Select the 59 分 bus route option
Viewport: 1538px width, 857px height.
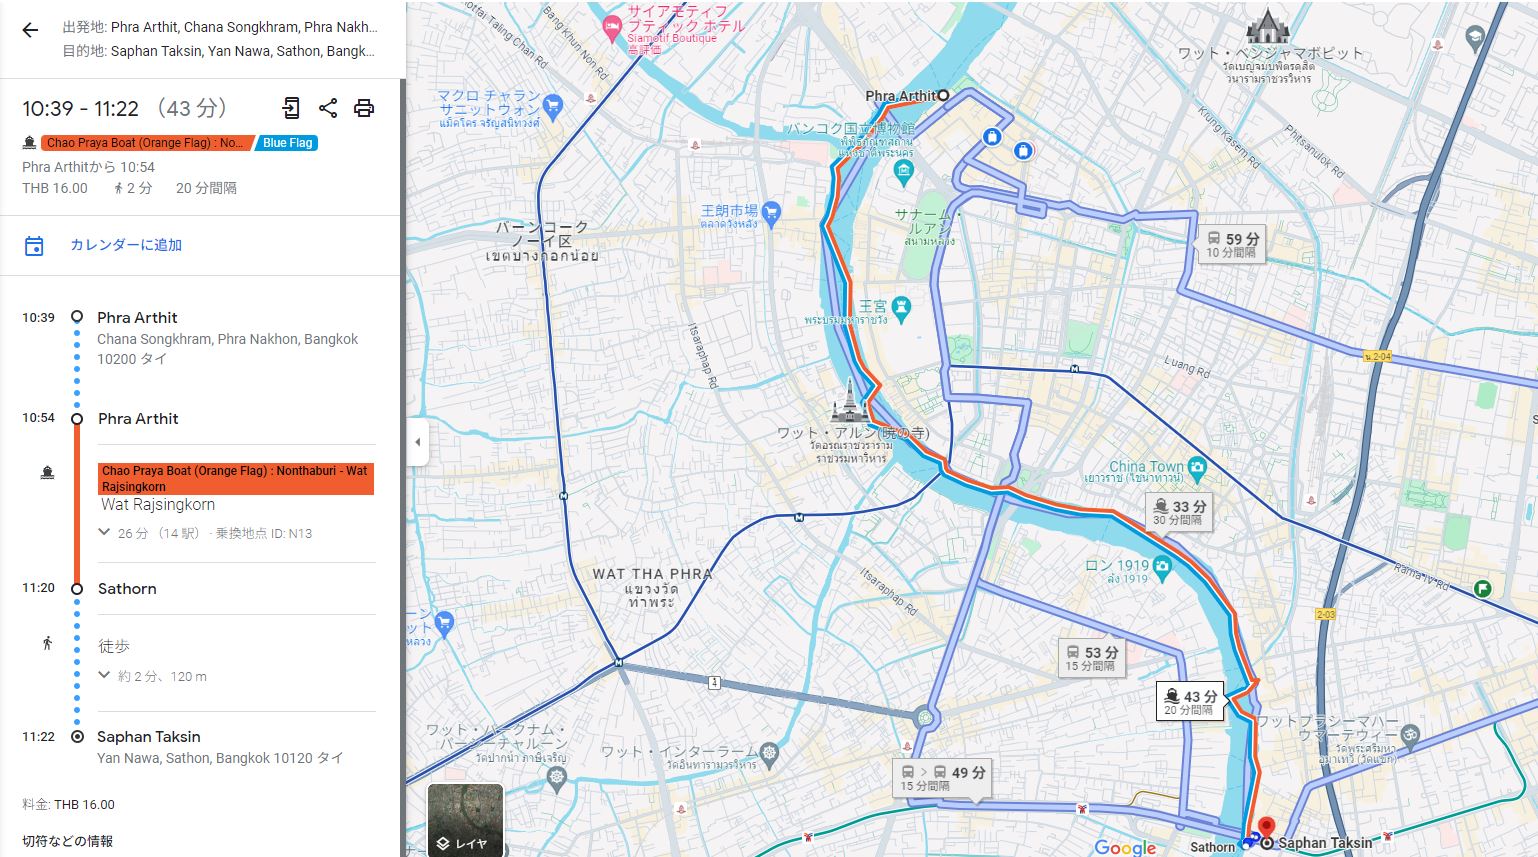[x=1231, y=244]
